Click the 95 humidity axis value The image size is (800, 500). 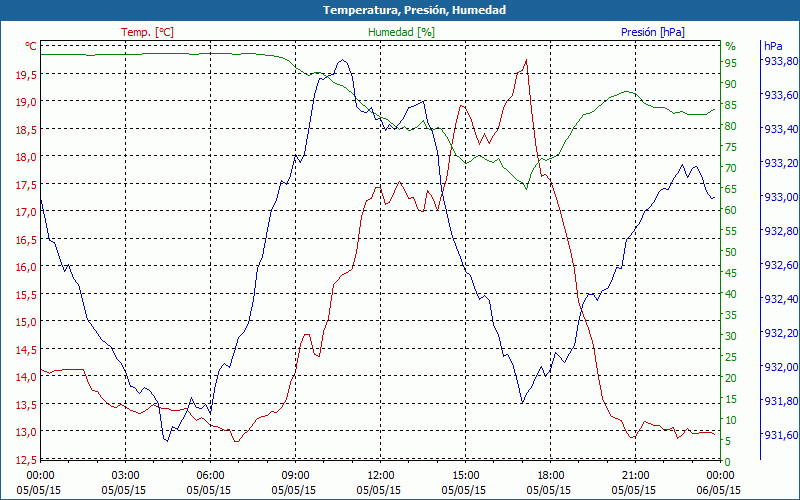tap(730, 62)
